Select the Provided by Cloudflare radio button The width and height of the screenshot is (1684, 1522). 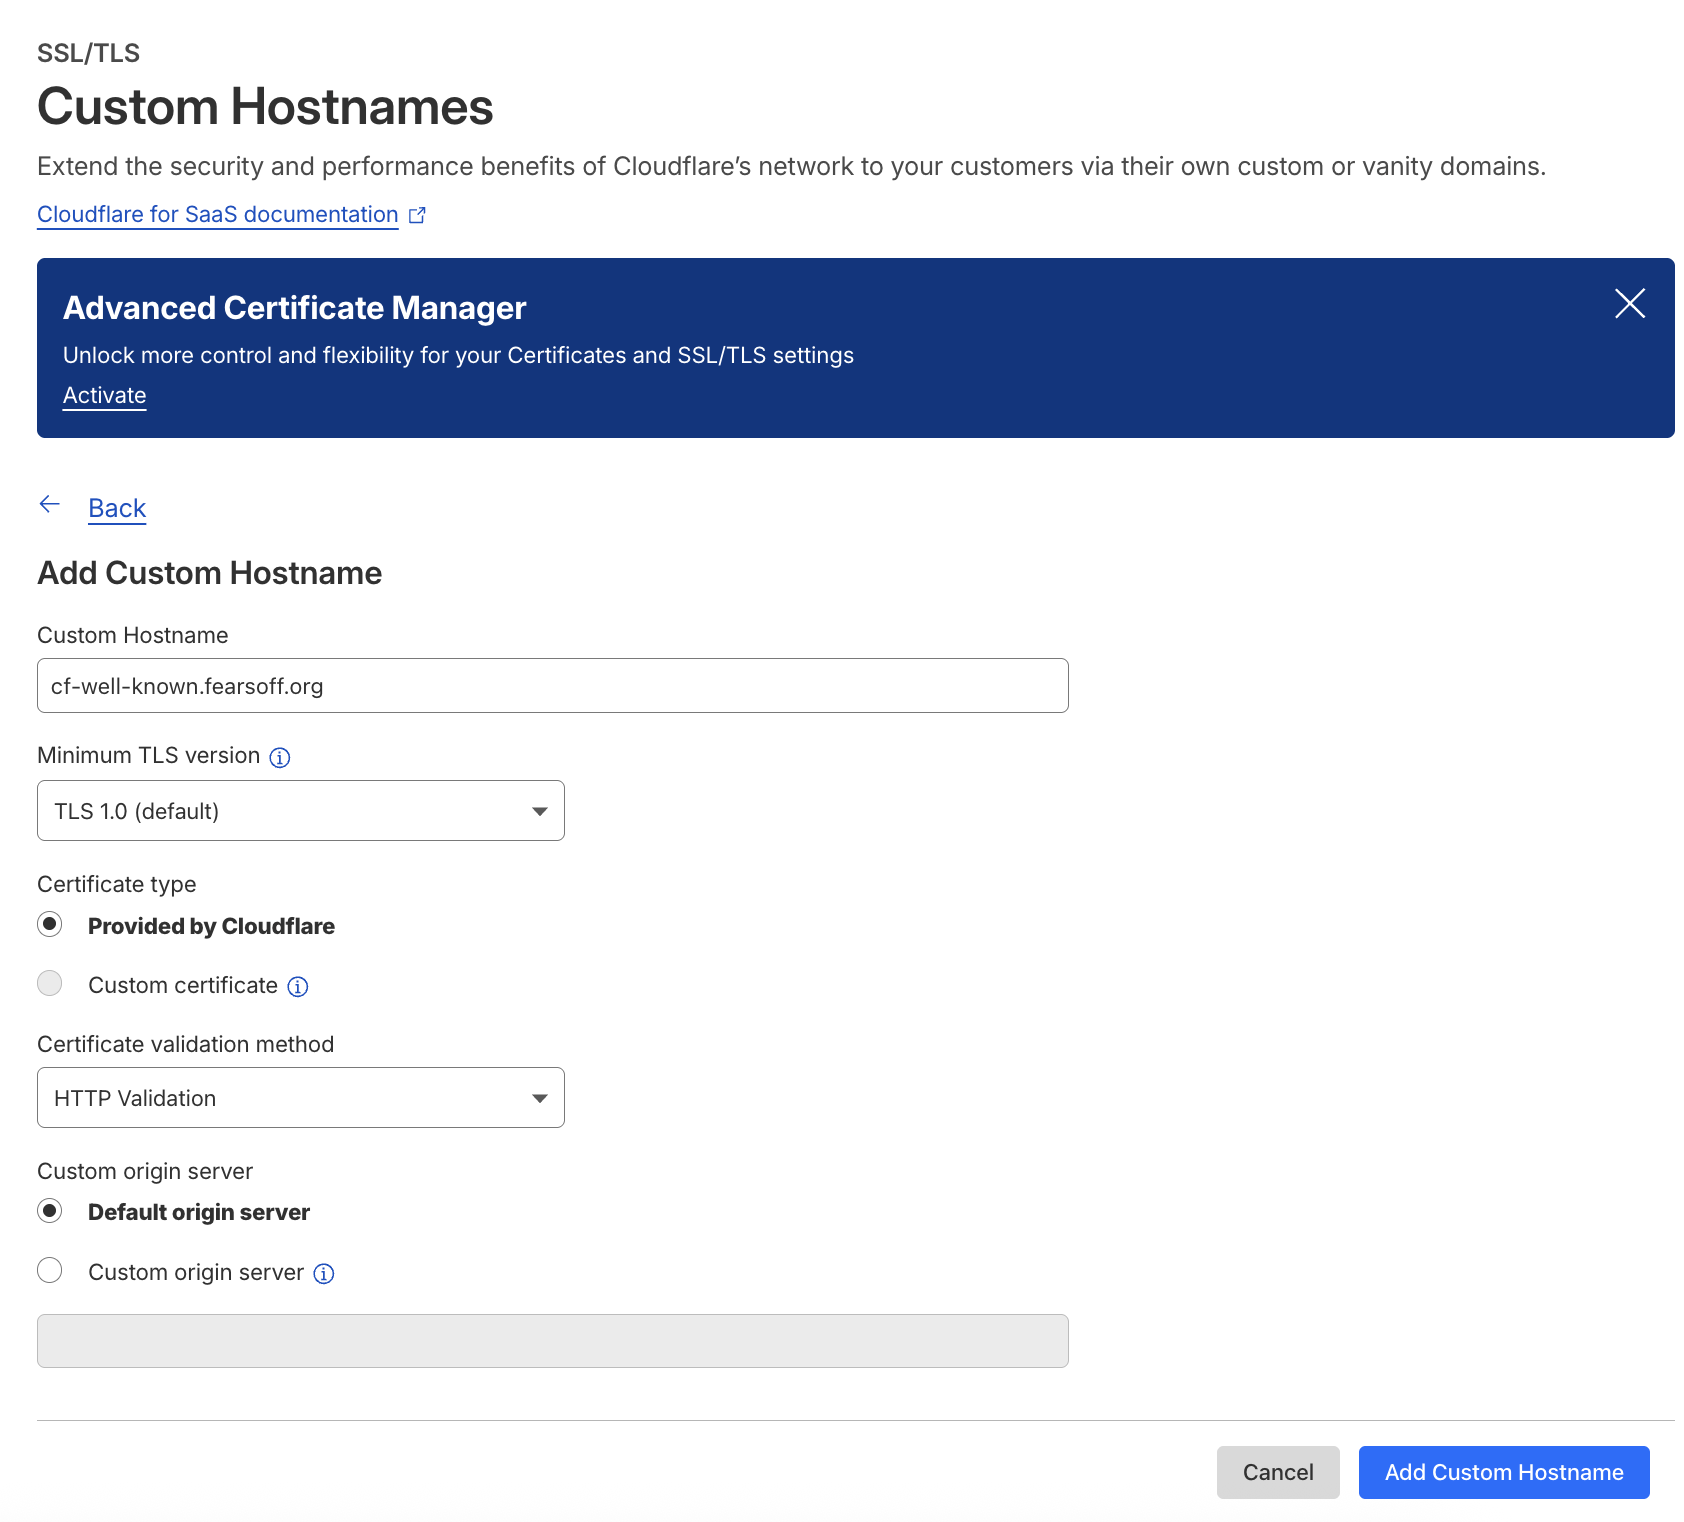click(50, 925)
